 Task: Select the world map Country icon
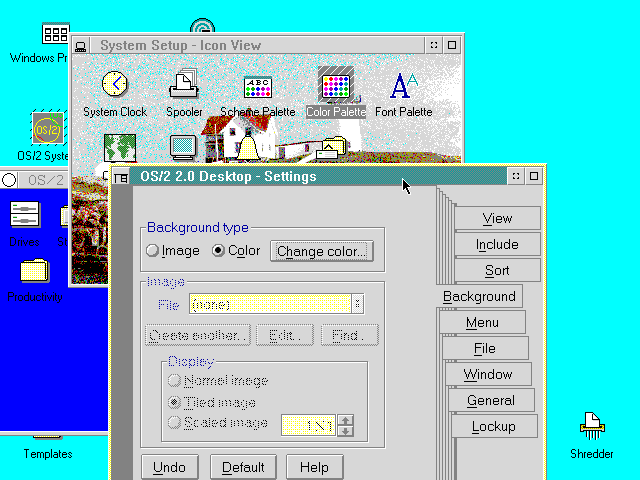pos(120,147)
